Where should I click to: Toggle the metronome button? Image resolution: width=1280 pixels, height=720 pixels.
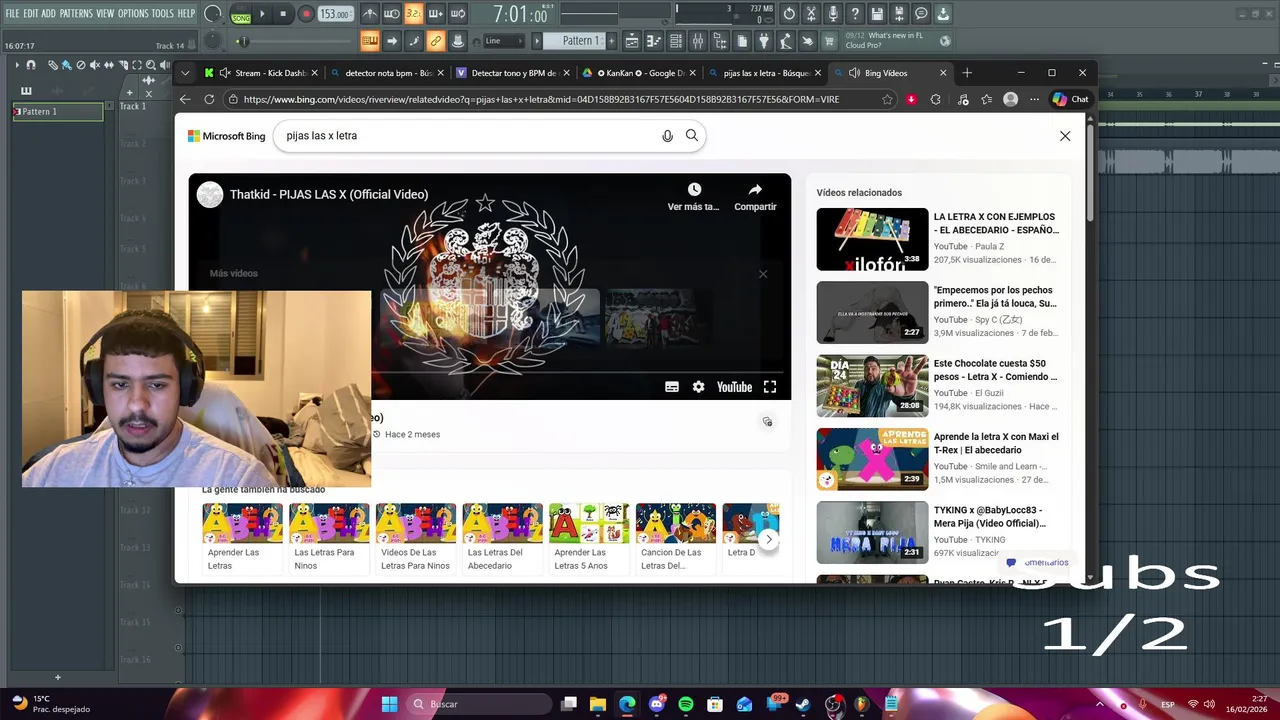[370, 14]
